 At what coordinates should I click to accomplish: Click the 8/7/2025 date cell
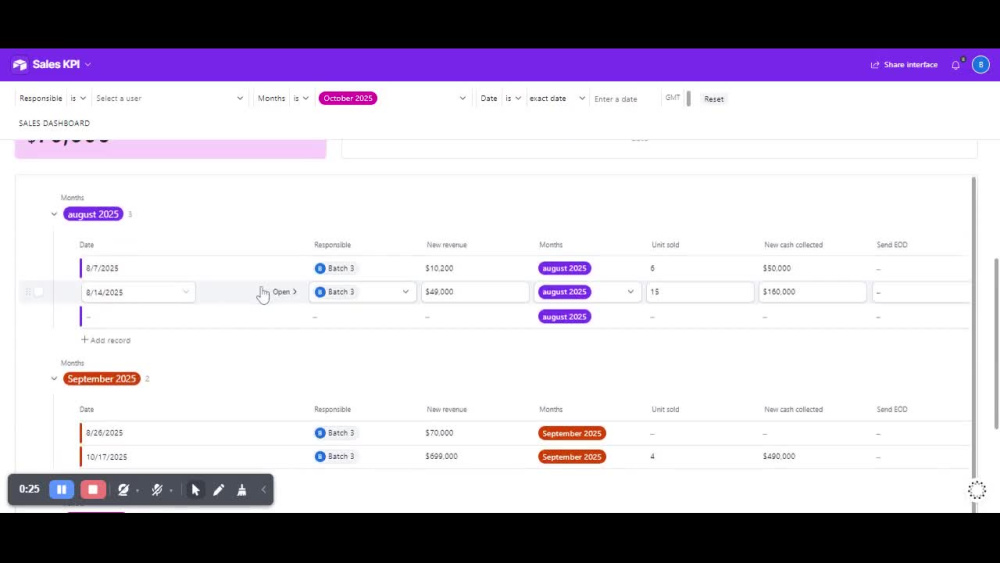click(102, 268)
